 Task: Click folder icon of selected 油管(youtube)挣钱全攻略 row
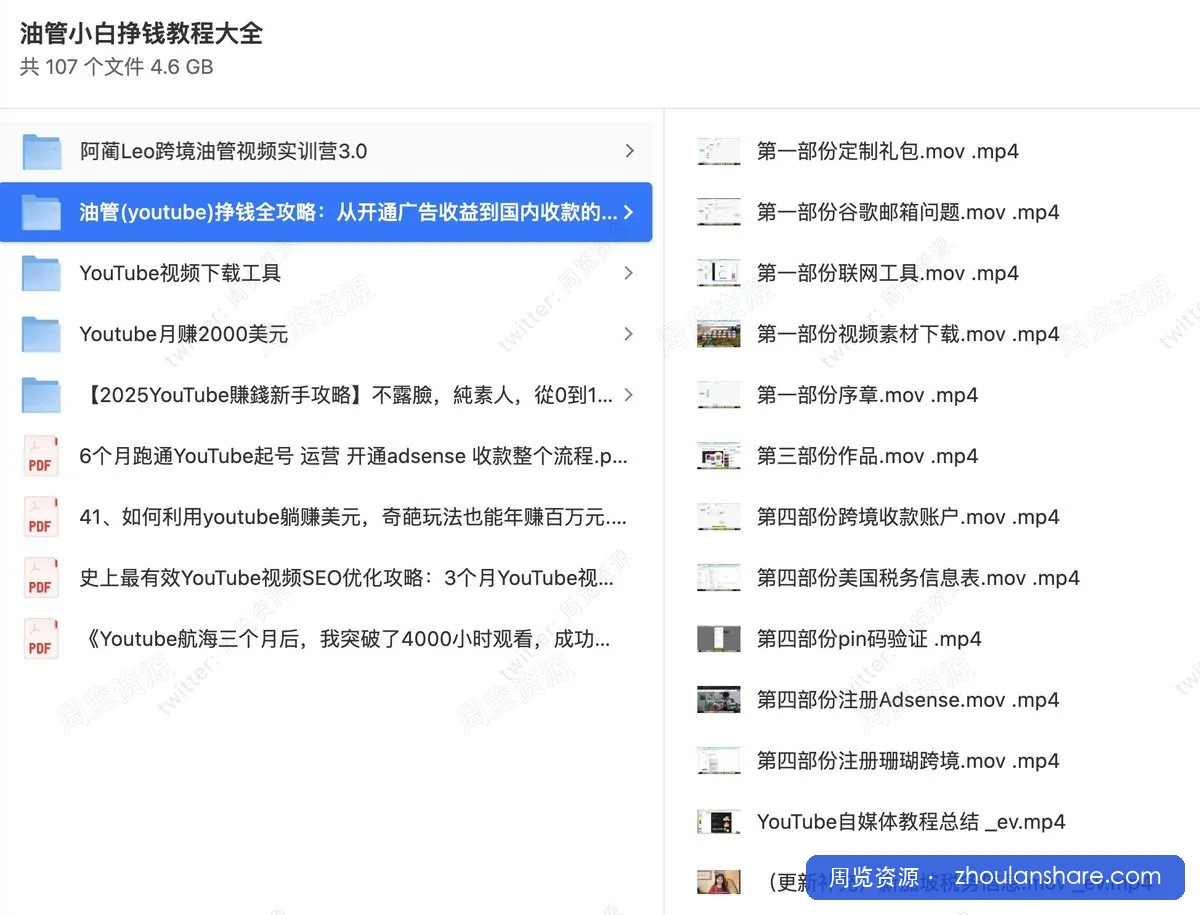pos(41,212)
